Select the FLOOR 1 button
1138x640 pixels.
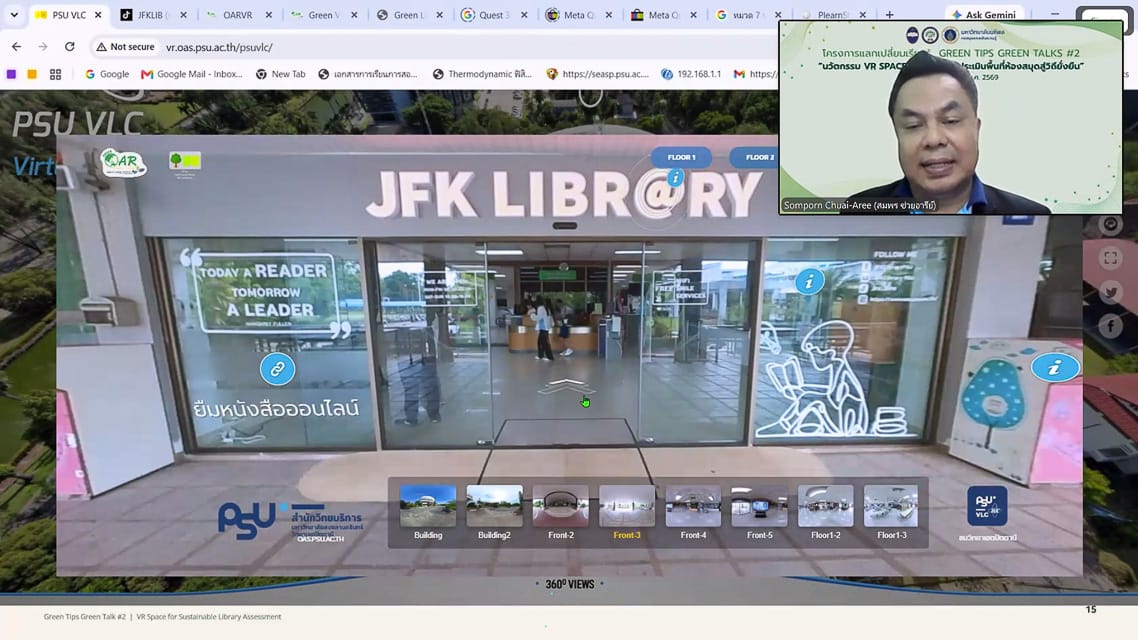(x=681, y=157)
